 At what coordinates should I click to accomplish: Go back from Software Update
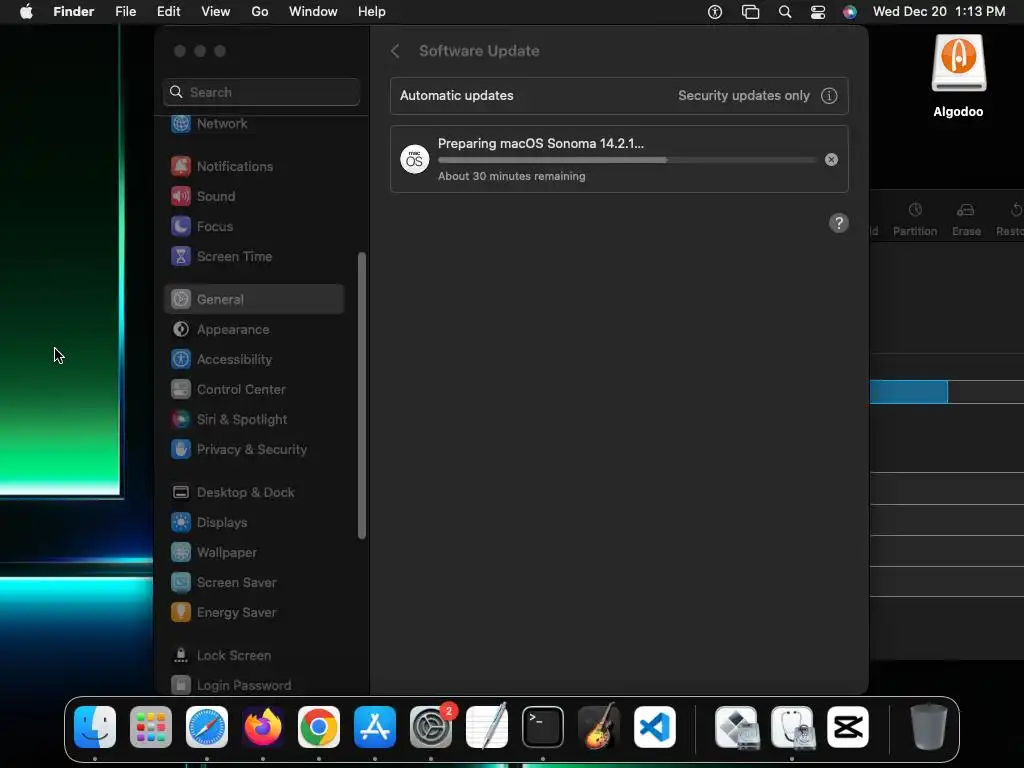coord(395,51)
